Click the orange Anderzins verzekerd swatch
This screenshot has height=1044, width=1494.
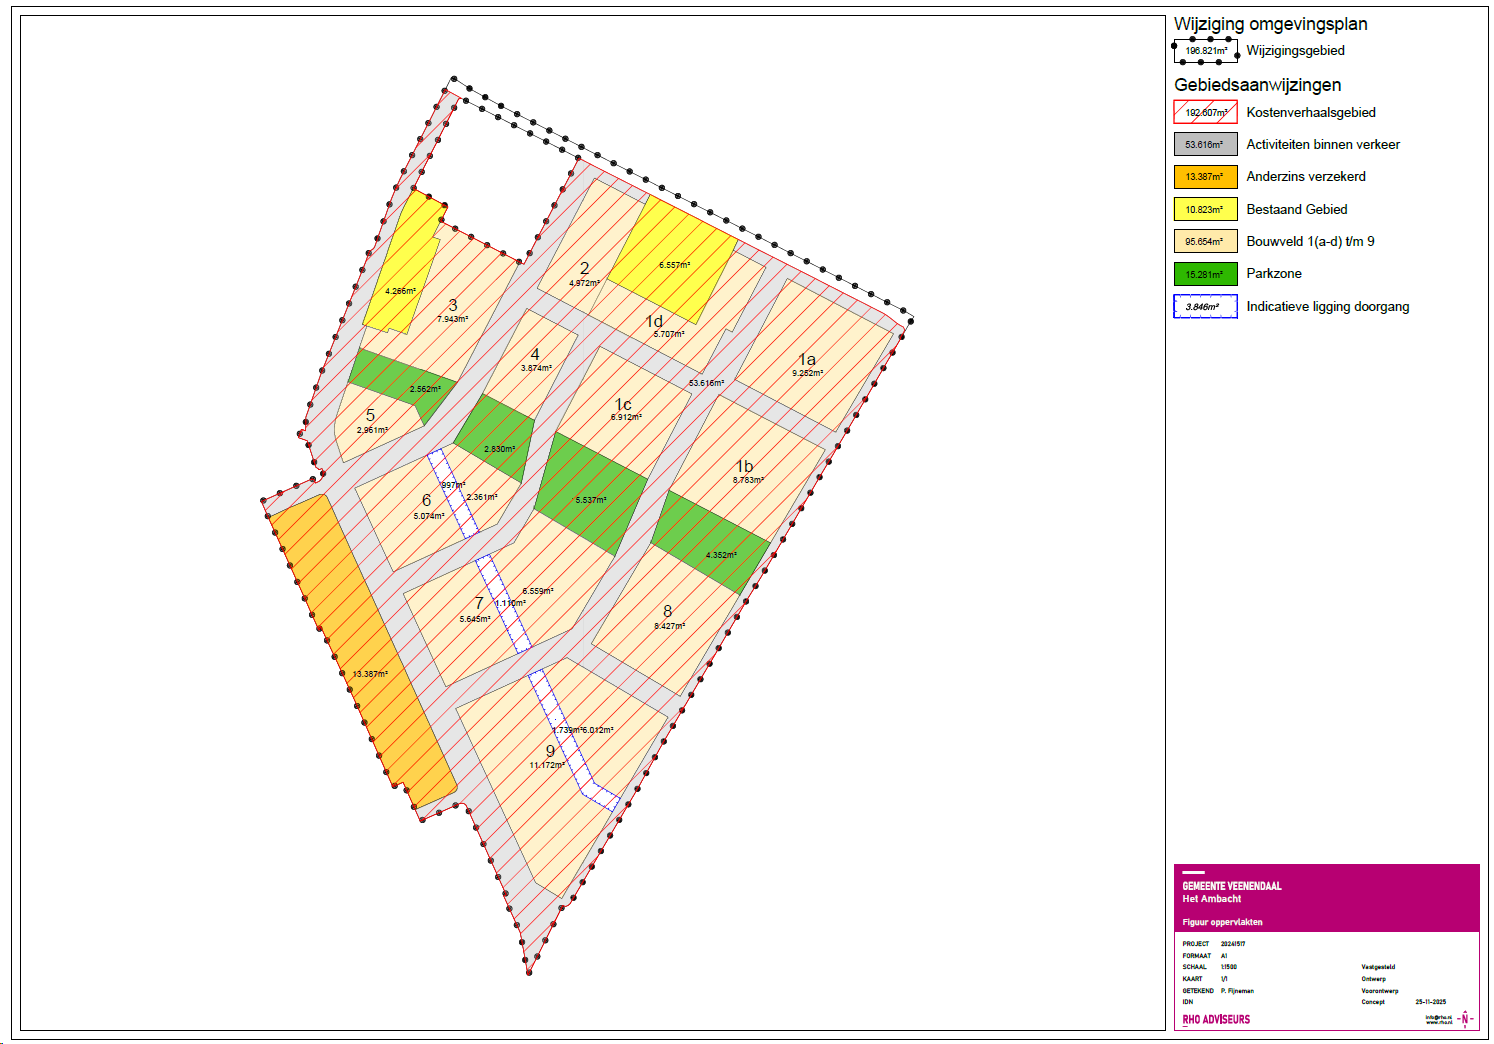1205,176
